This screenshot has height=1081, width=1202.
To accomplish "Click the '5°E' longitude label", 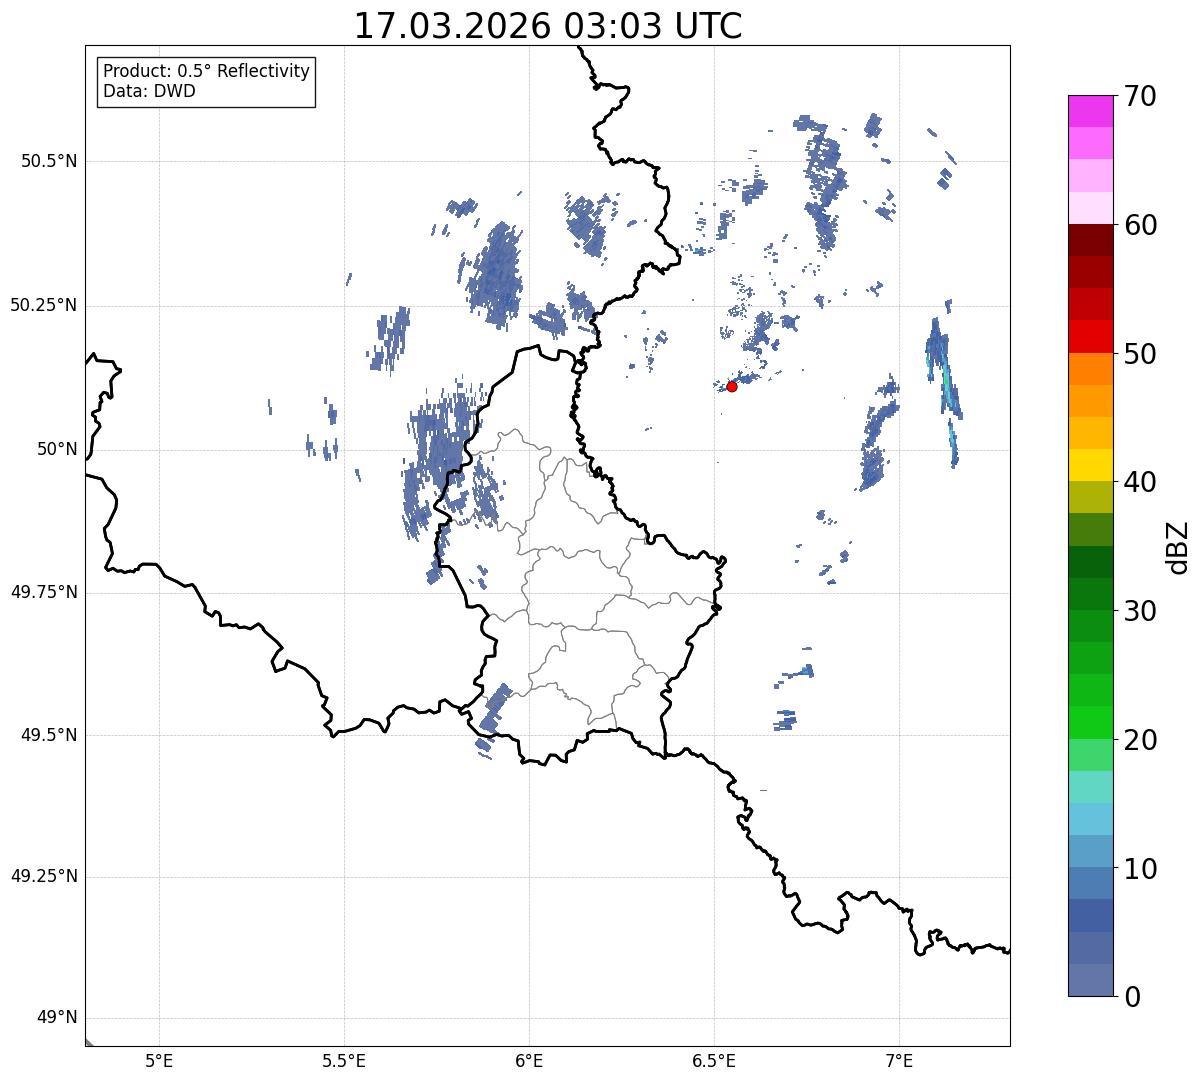I will click(159, 1062).
